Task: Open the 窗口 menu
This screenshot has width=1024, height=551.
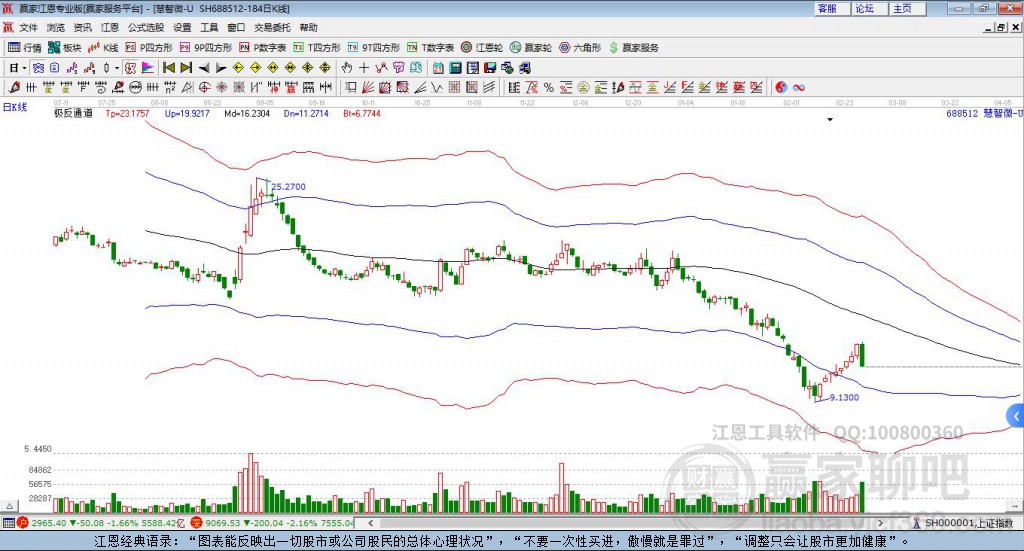Action: coord(236,27)
